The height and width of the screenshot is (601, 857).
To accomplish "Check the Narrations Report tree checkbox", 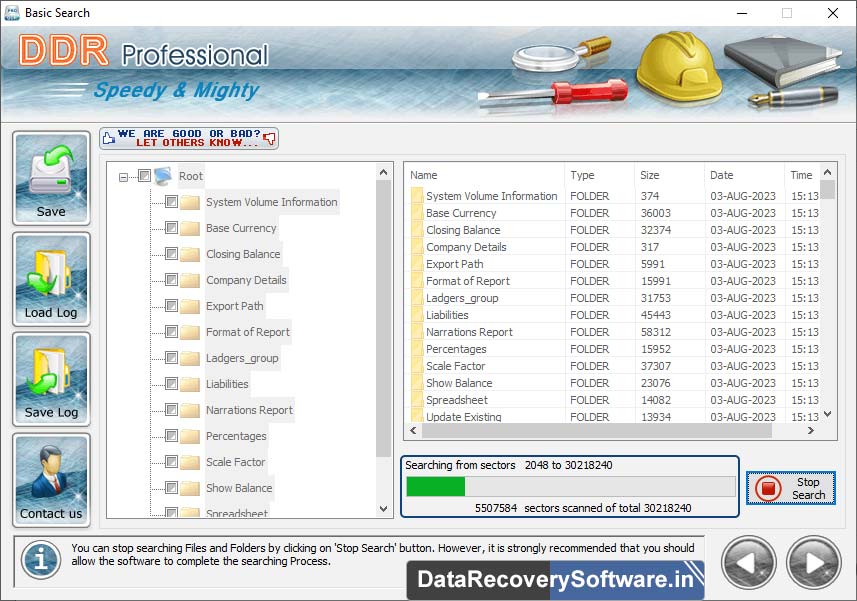I will [x=171, y=410].
